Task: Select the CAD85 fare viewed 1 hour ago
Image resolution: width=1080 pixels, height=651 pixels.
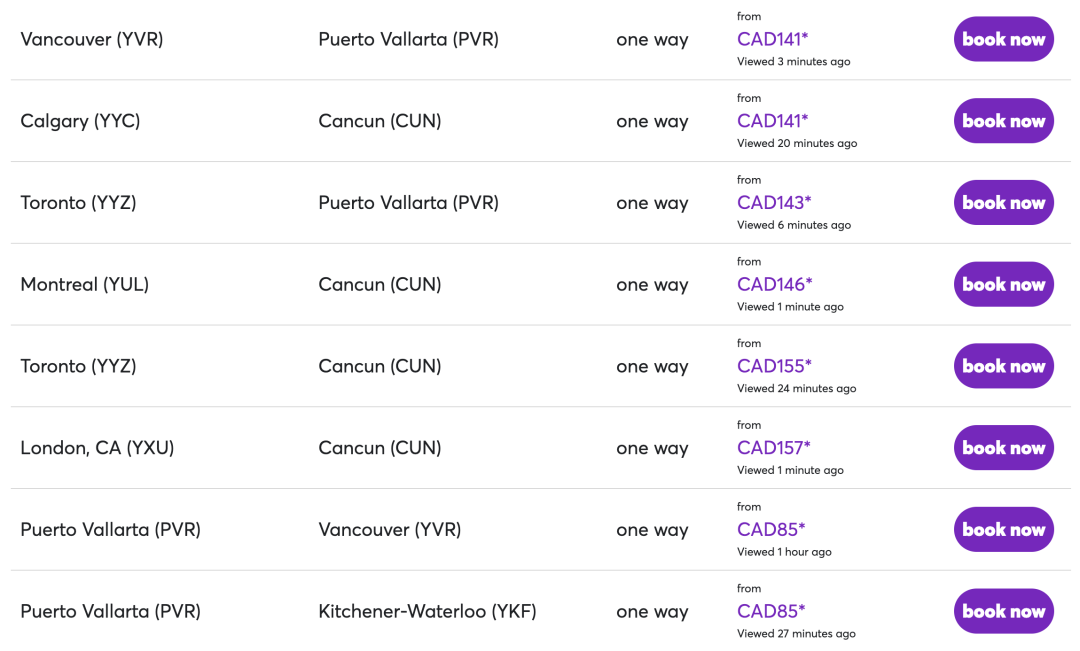Action: click(x=771, y=529)
